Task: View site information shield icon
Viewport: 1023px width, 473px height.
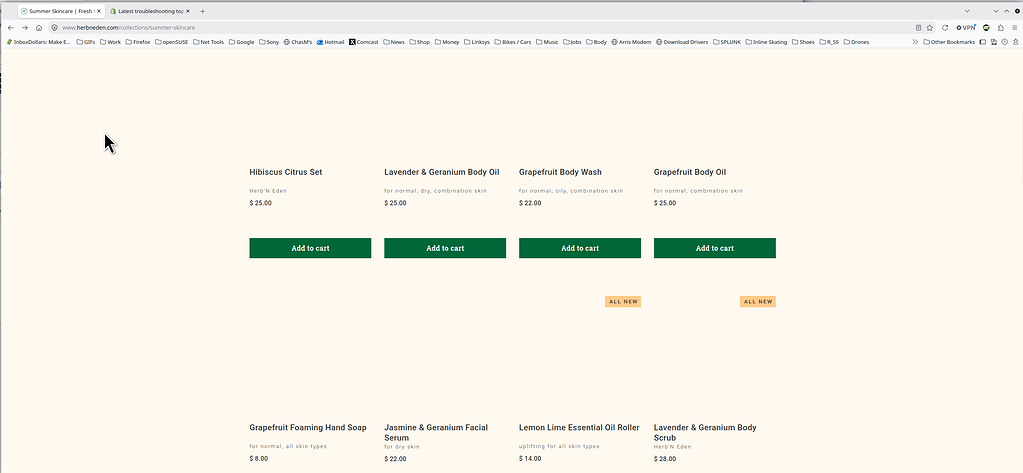Action: click(x=55, y=28)
